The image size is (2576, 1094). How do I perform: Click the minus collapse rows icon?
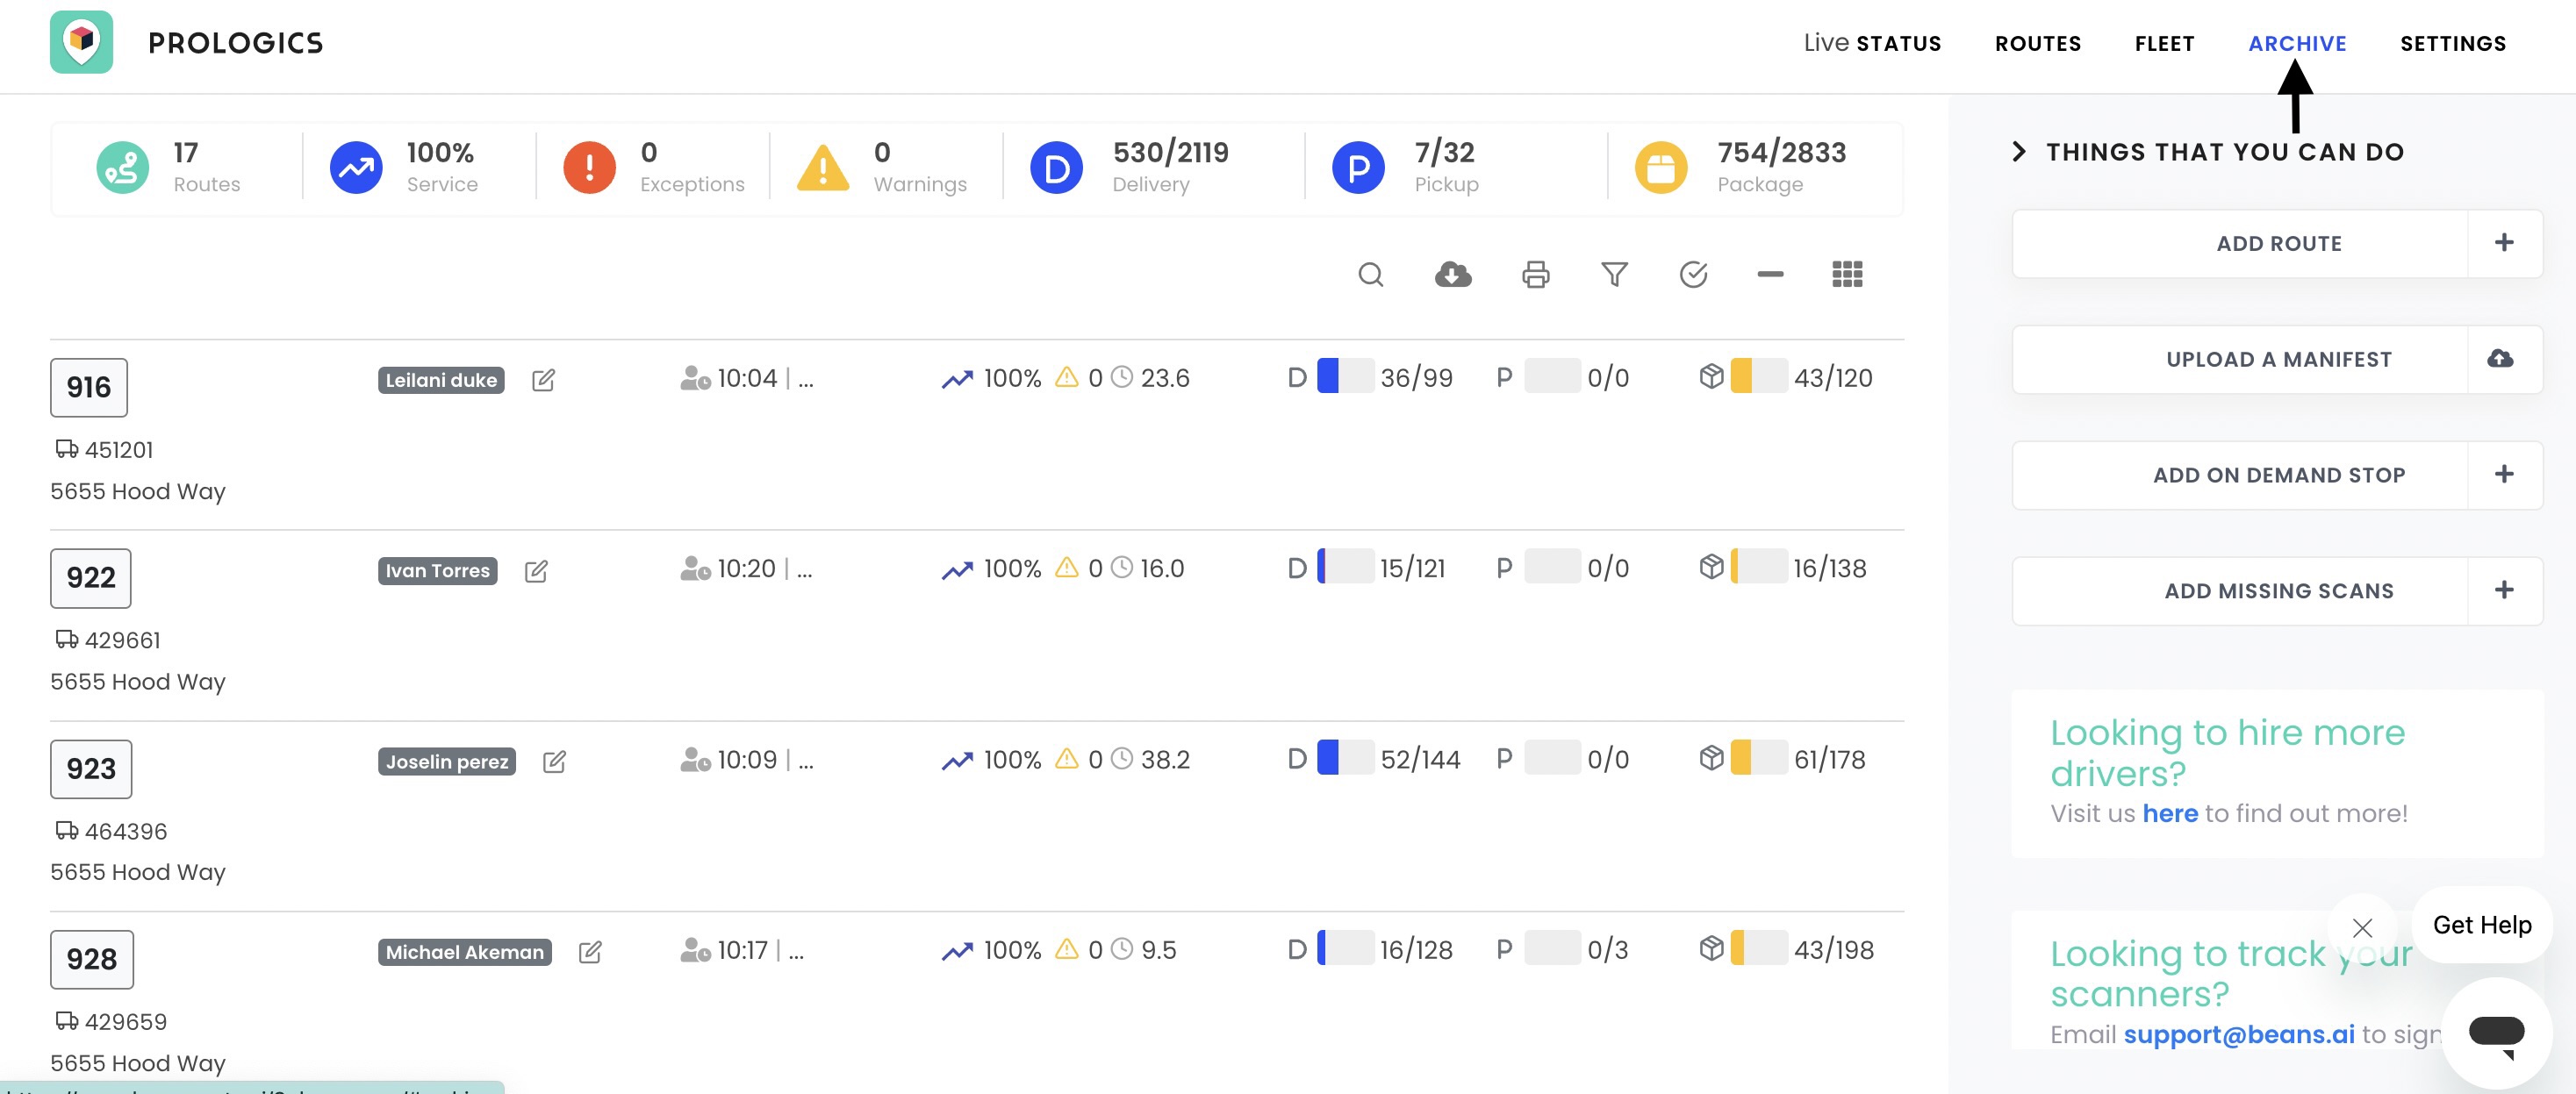1770,274
